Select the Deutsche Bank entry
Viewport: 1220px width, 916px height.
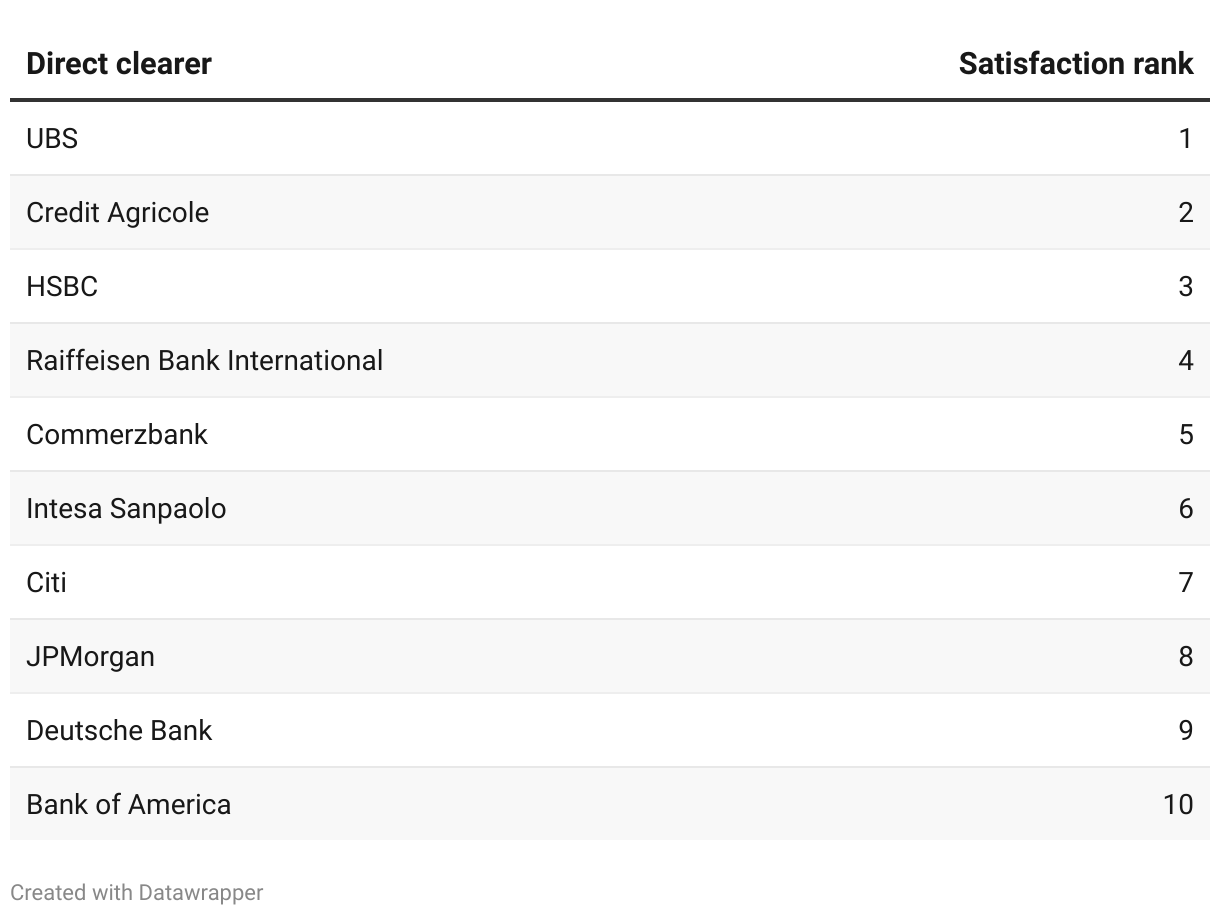(x=119, y=731)
